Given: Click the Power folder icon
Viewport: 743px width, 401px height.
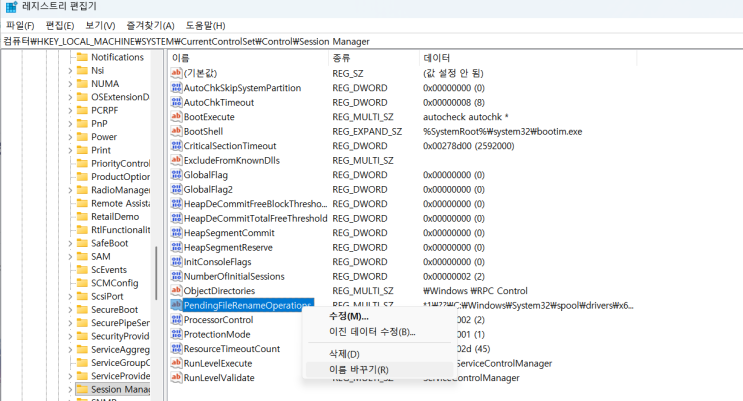Looking at the screenshot, I should click(82, 137).
